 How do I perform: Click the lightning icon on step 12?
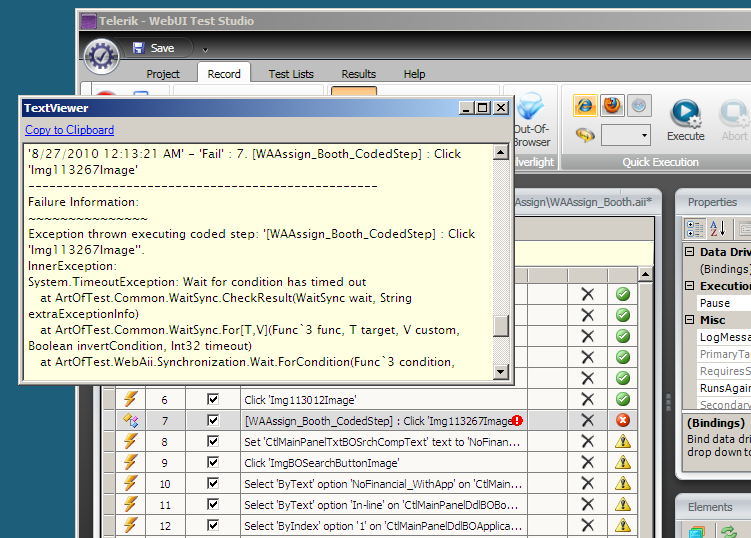(130, 526)
